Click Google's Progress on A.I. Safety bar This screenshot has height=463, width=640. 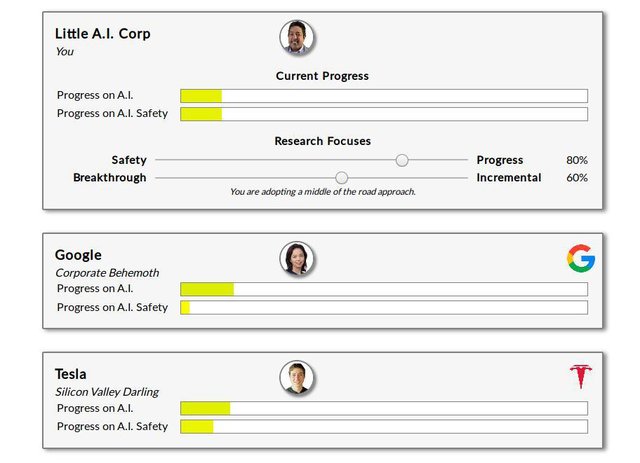click(x=384, y=307)
